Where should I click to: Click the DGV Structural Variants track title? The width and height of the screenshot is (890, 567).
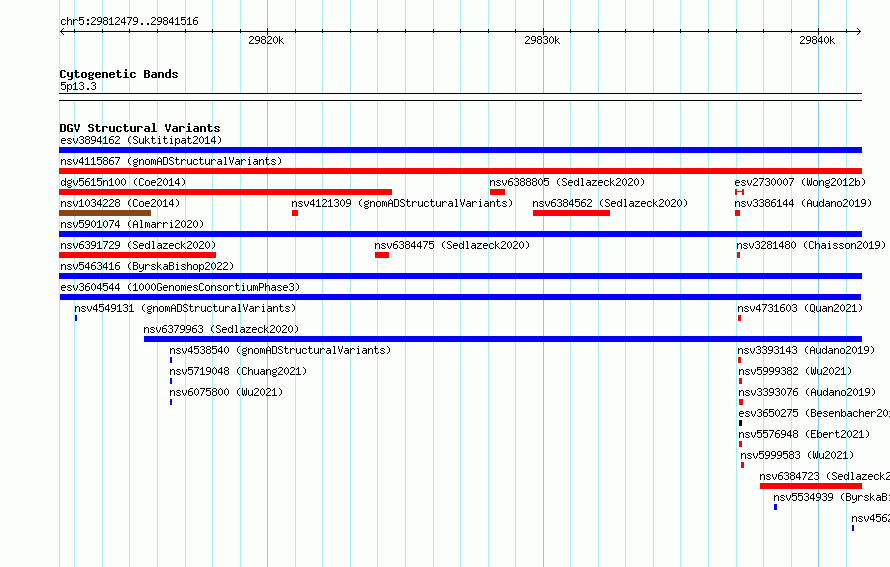pyautogui.click(x=140, y=128)
